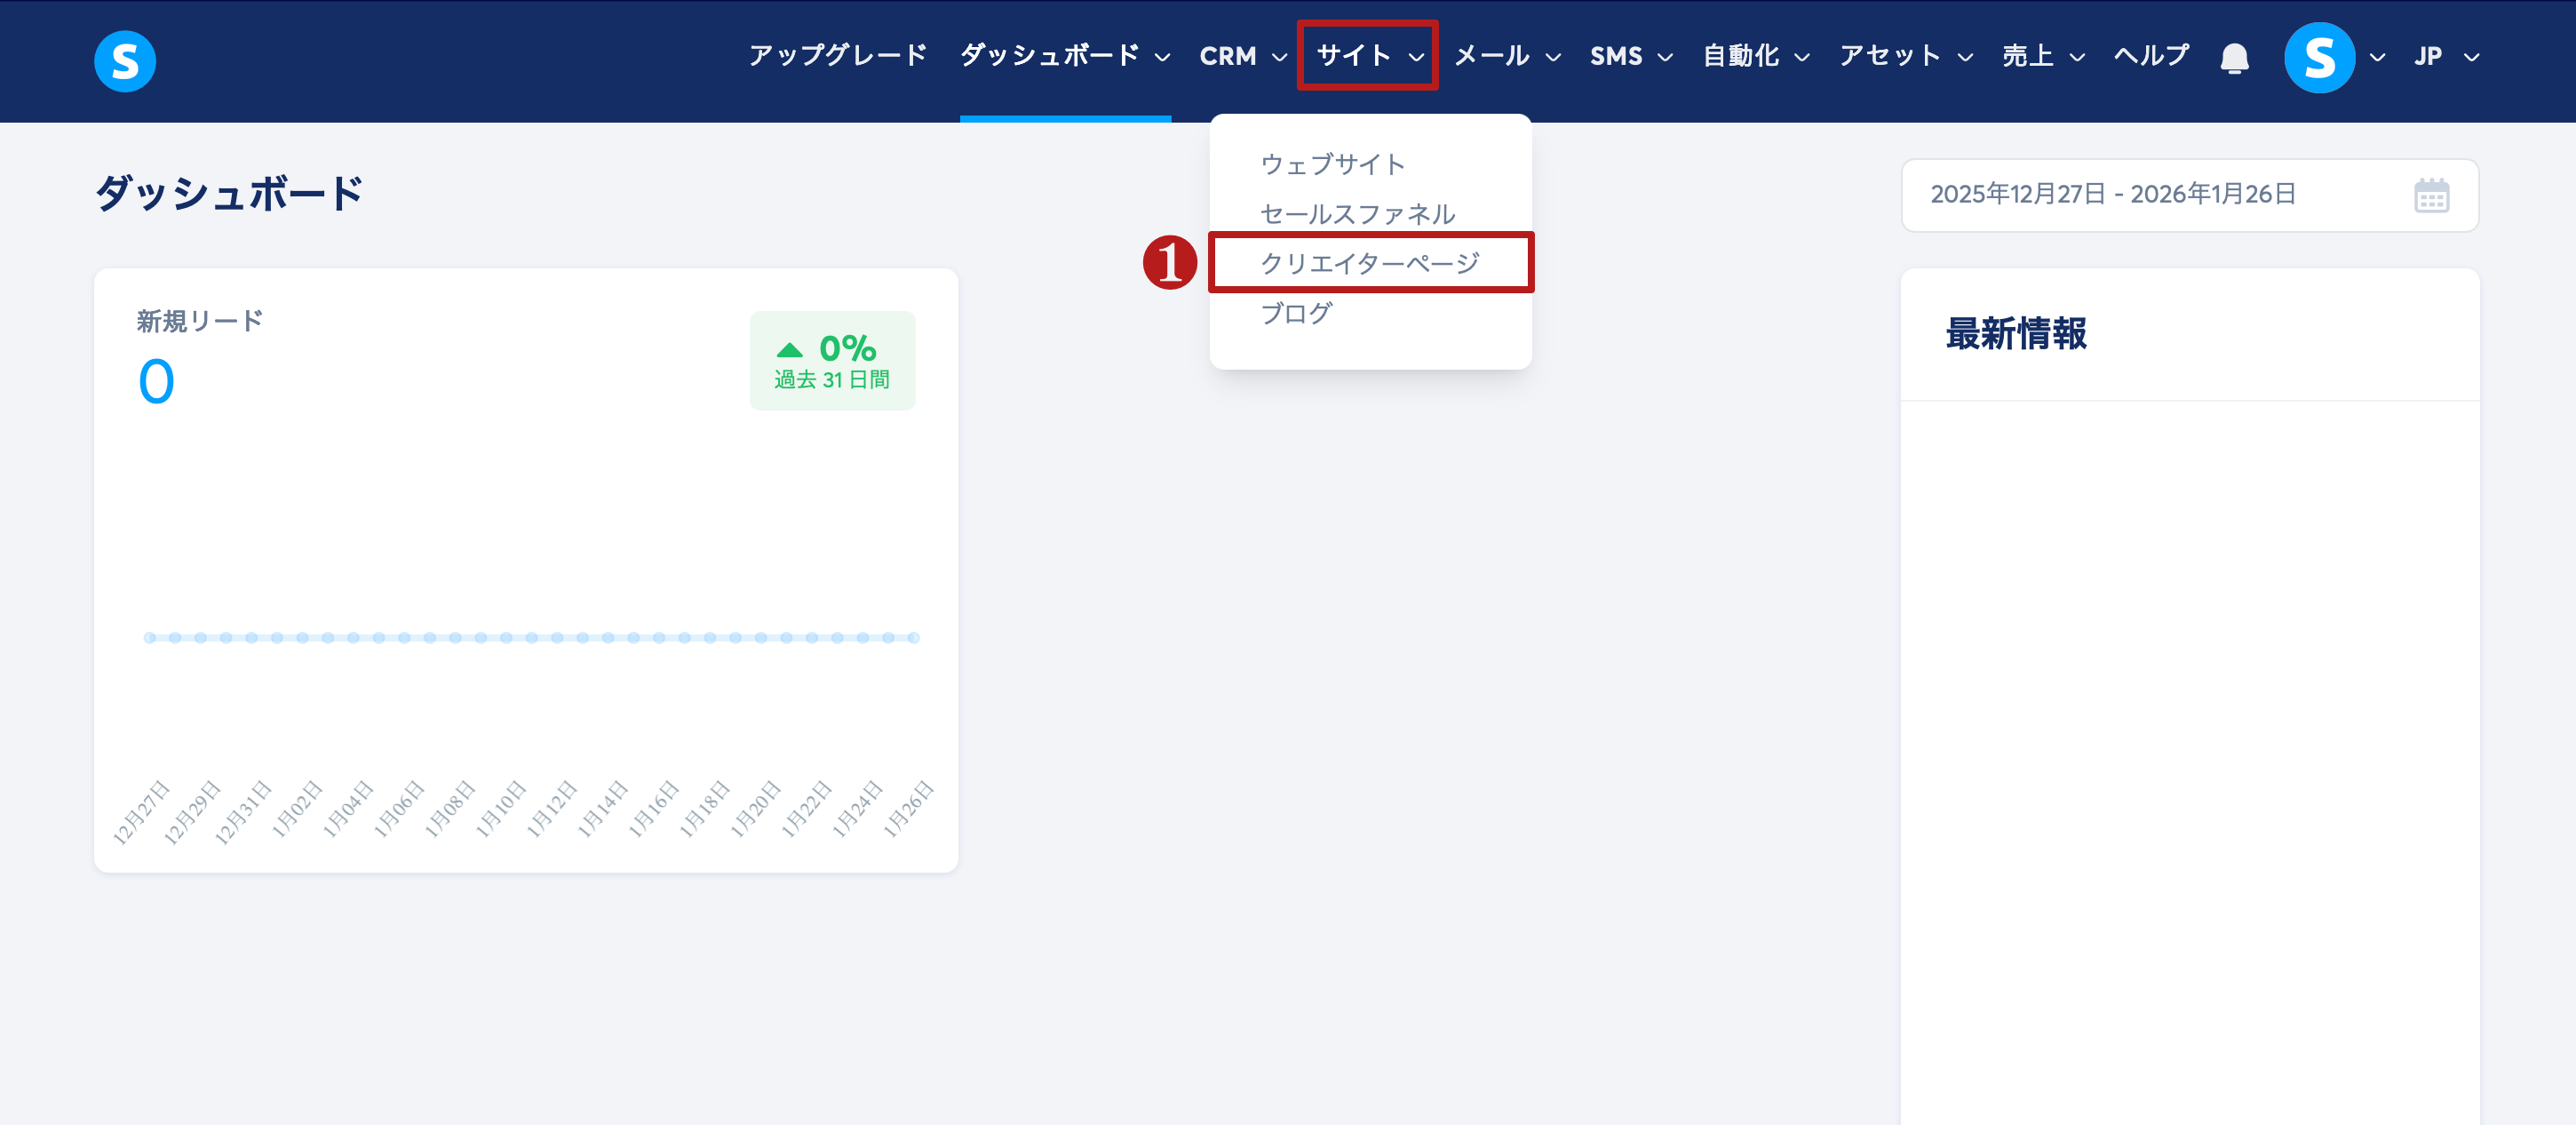Open the アセット menu
Viewport: 2576px width, 1125px height.
[1905, 56]
